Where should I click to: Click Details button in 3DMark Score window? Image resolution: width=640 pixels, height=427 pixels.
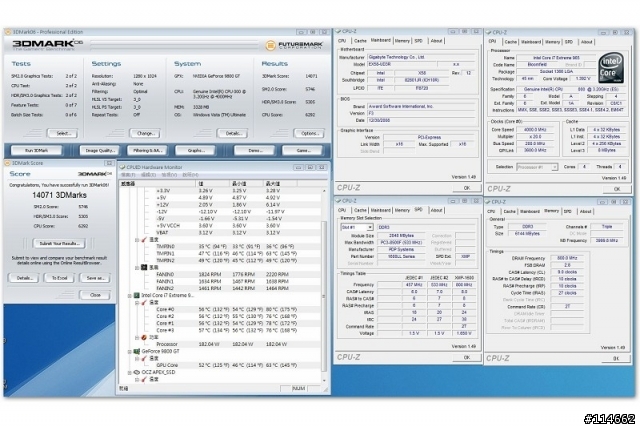click(x=24, y=278)
